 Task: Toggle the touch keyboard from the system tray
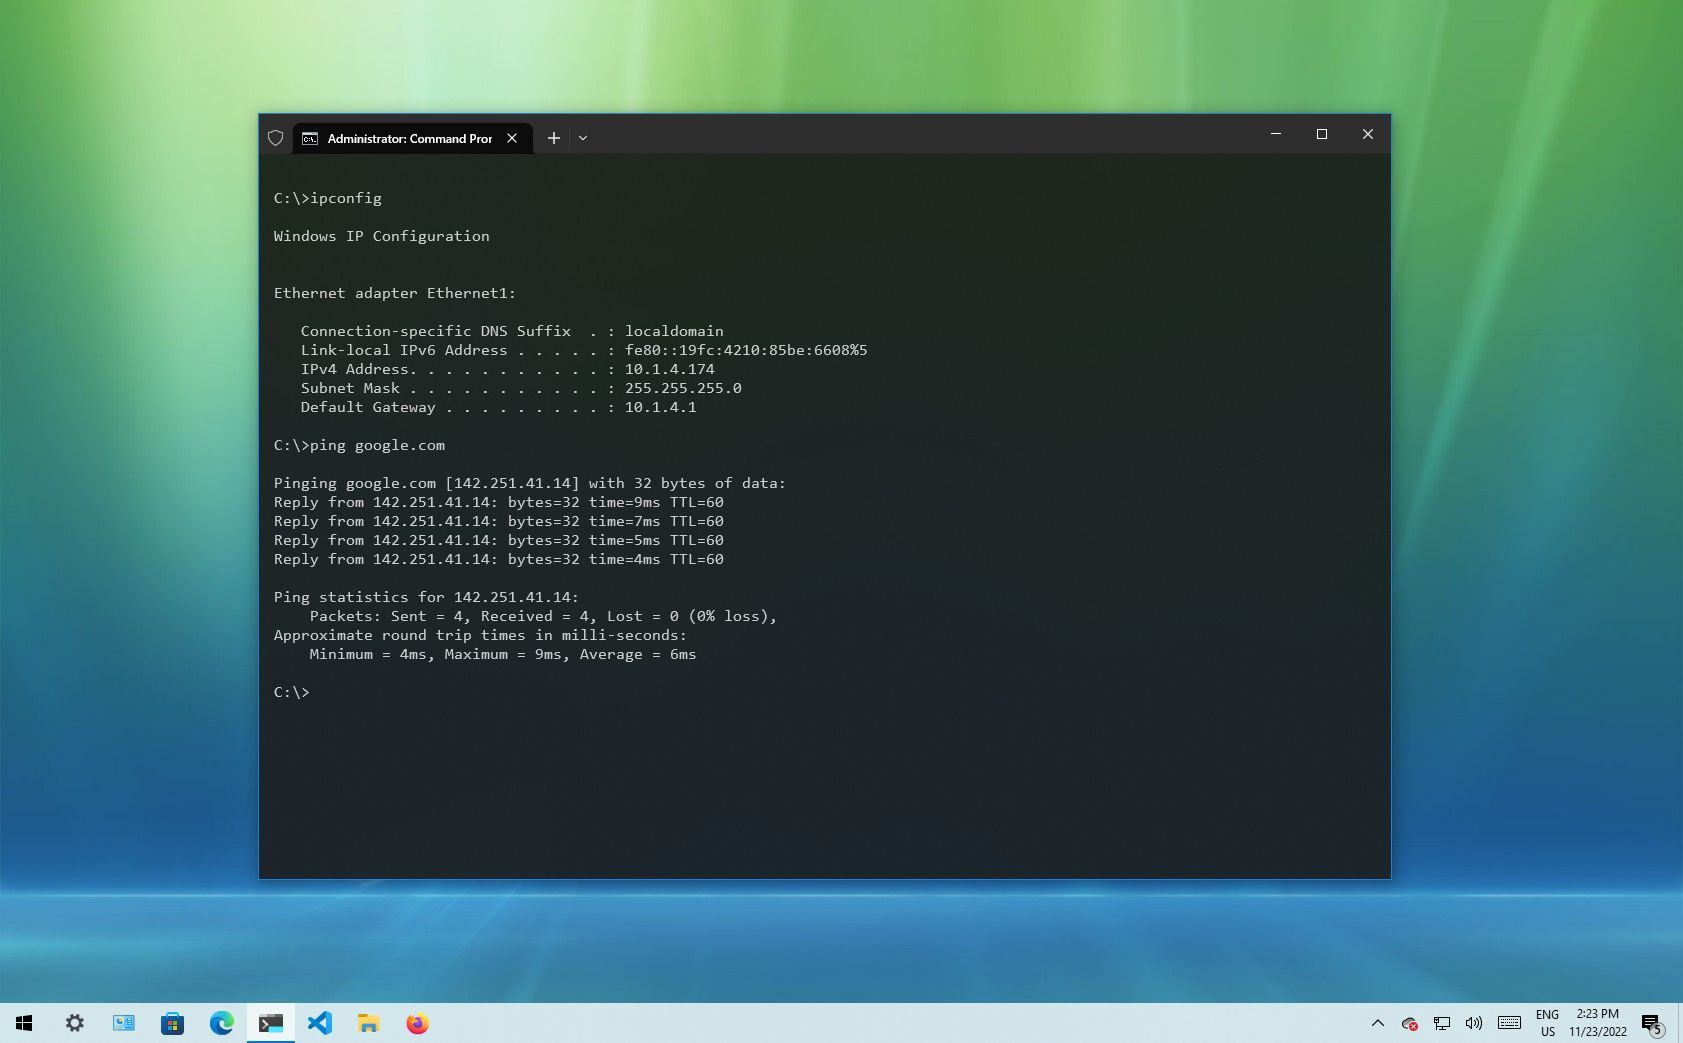coord(1508,1023)
